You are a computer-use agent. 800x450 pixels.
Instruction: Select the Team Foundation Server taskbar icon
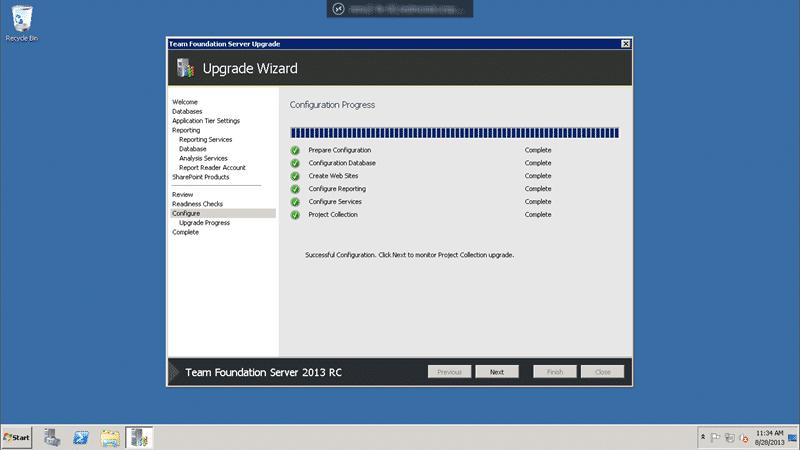[139, 438]
